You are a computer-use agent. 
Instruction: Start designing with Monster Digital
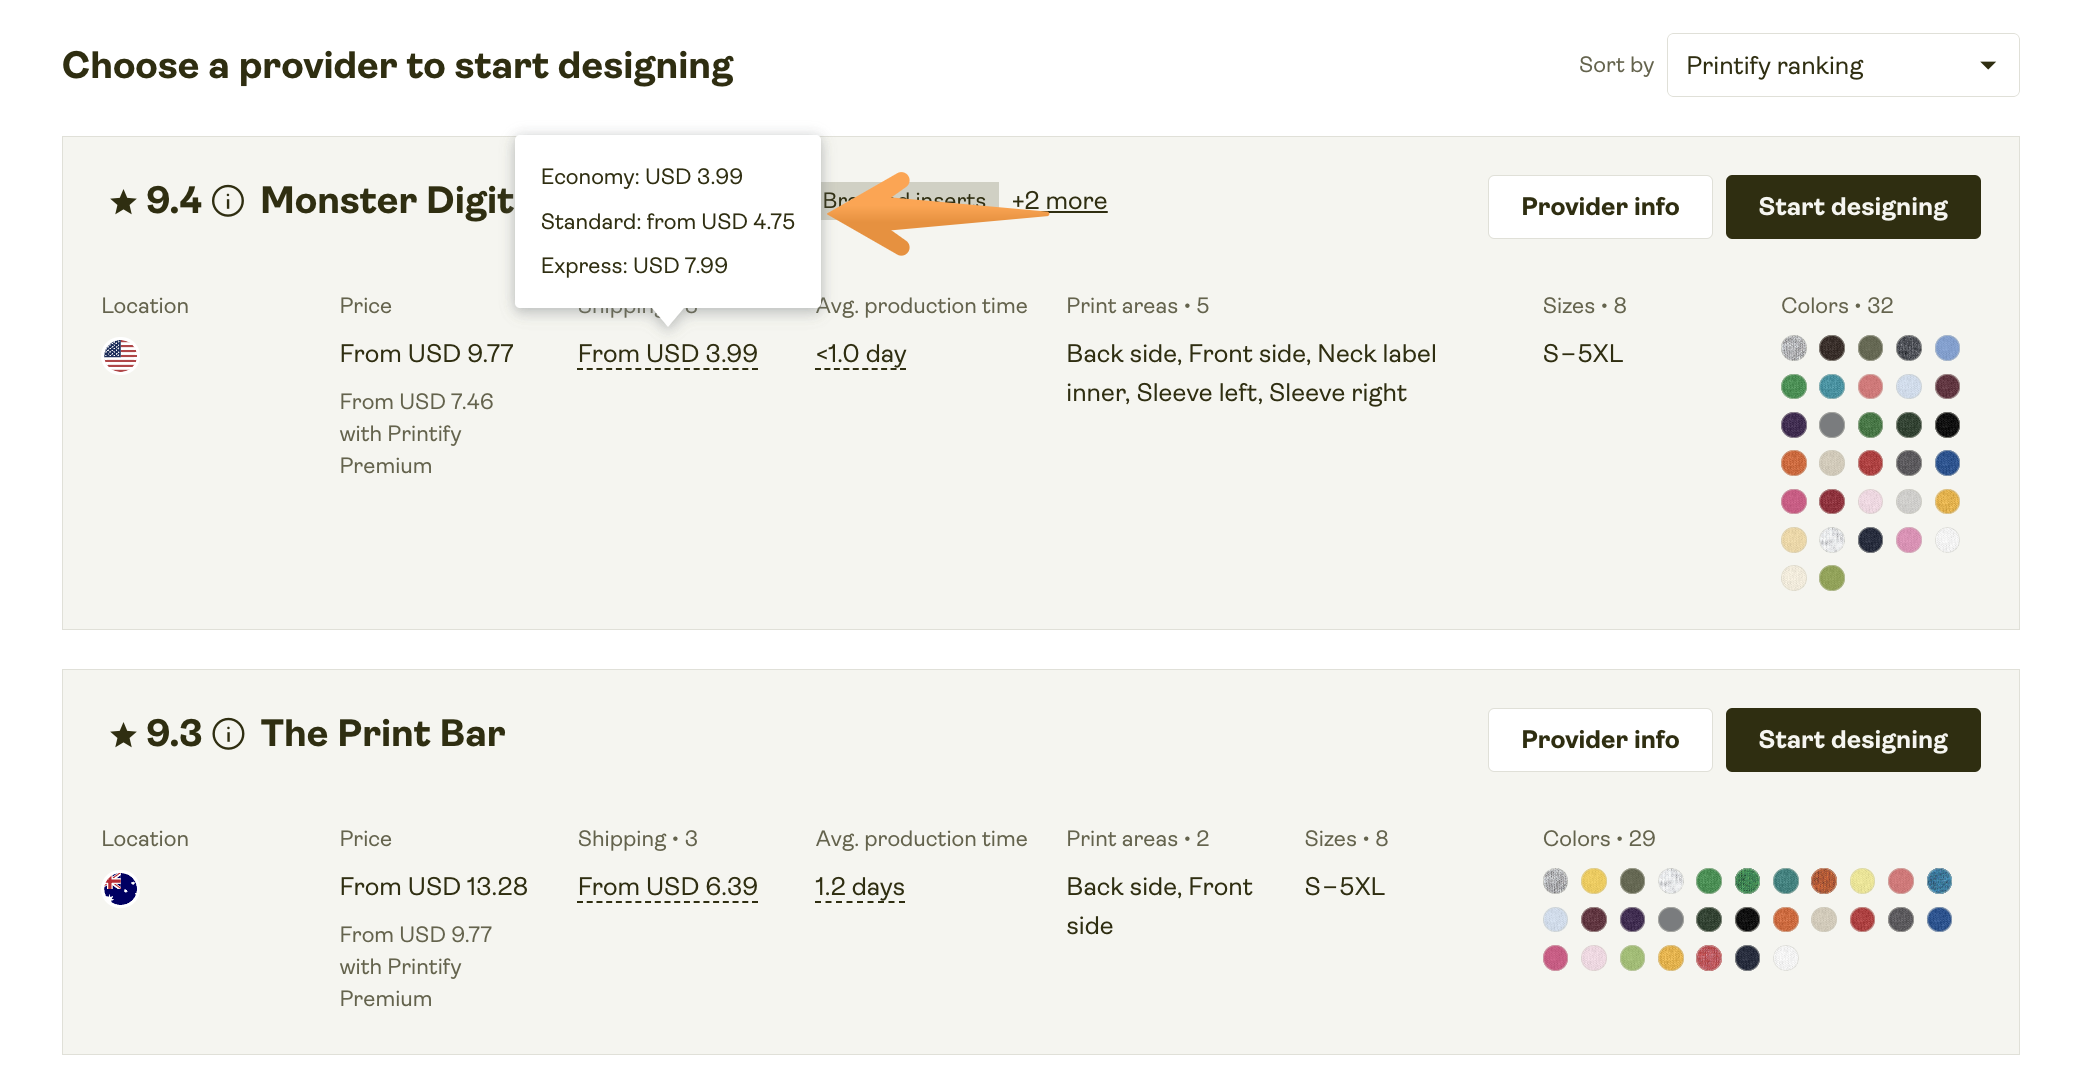[x=1853, y=207]
